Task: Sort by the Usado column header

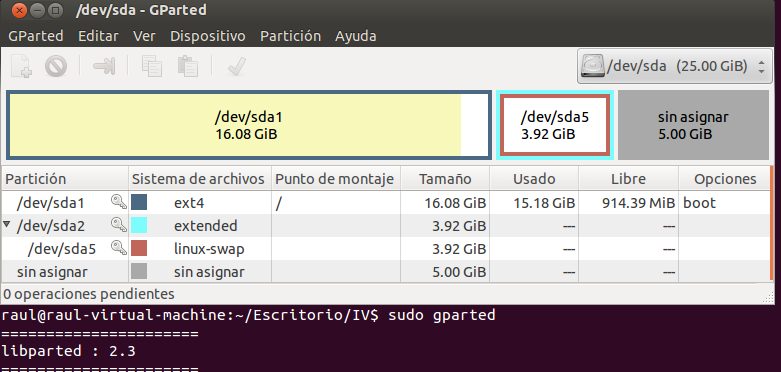Action: [534, 179]
